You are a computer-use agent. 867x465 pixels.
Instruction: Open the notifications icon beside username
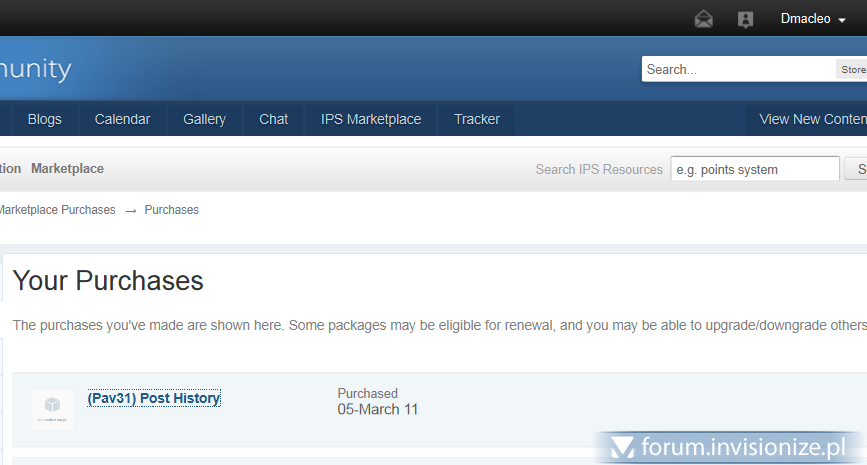pyautogui.click(x=745, y=19)
